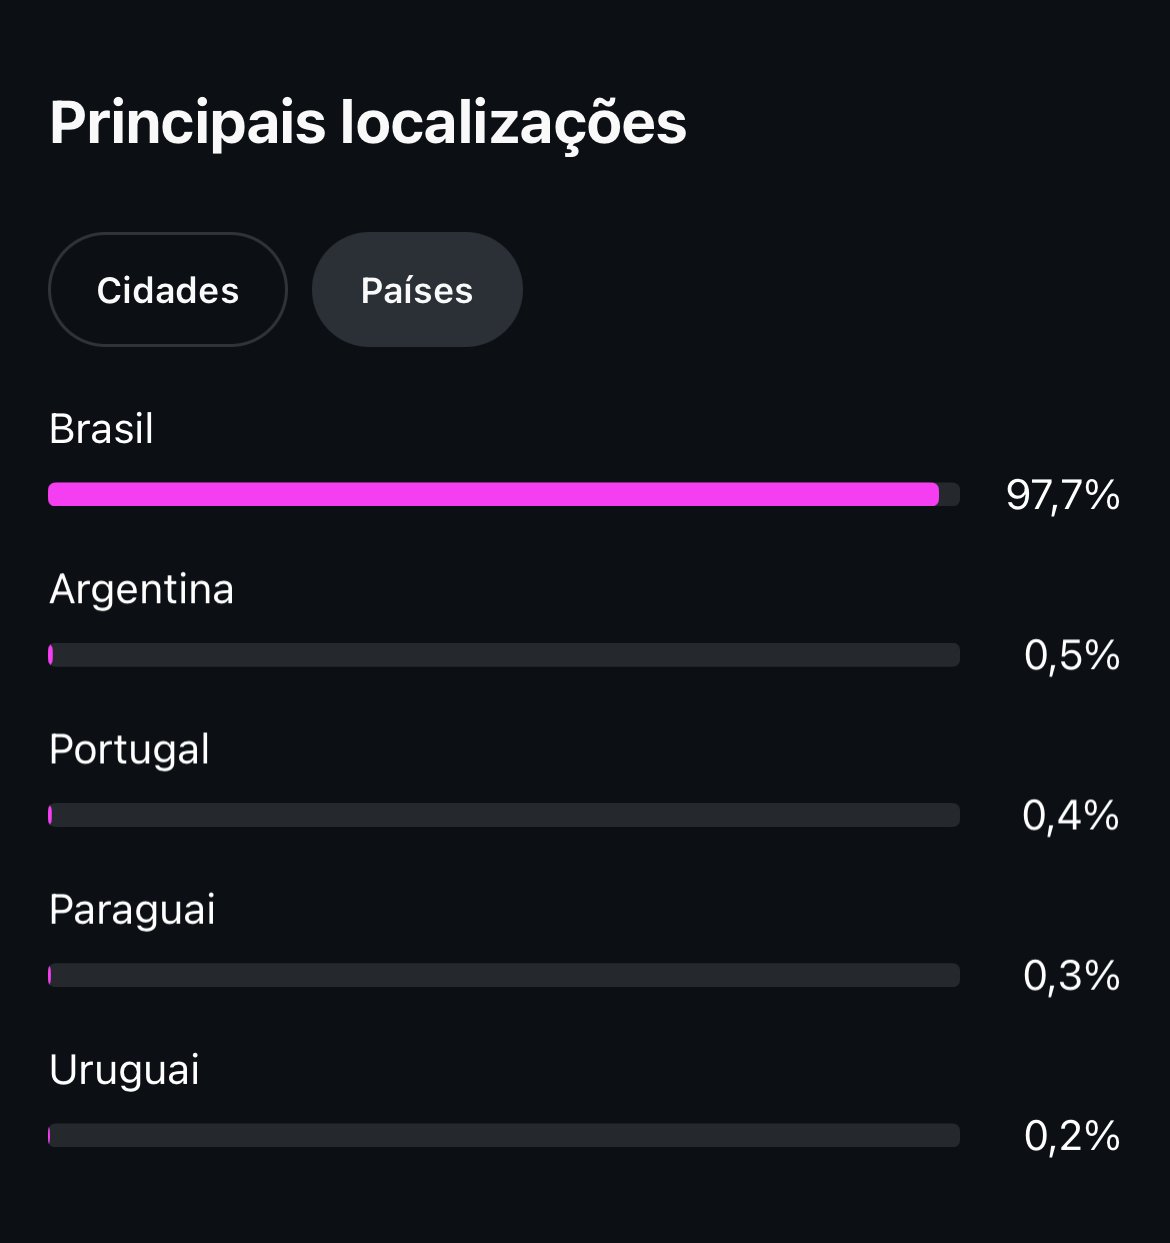Click the Portugal progress bar
The width and height of the screenshot is (1170, 1243).
[504, 815]
